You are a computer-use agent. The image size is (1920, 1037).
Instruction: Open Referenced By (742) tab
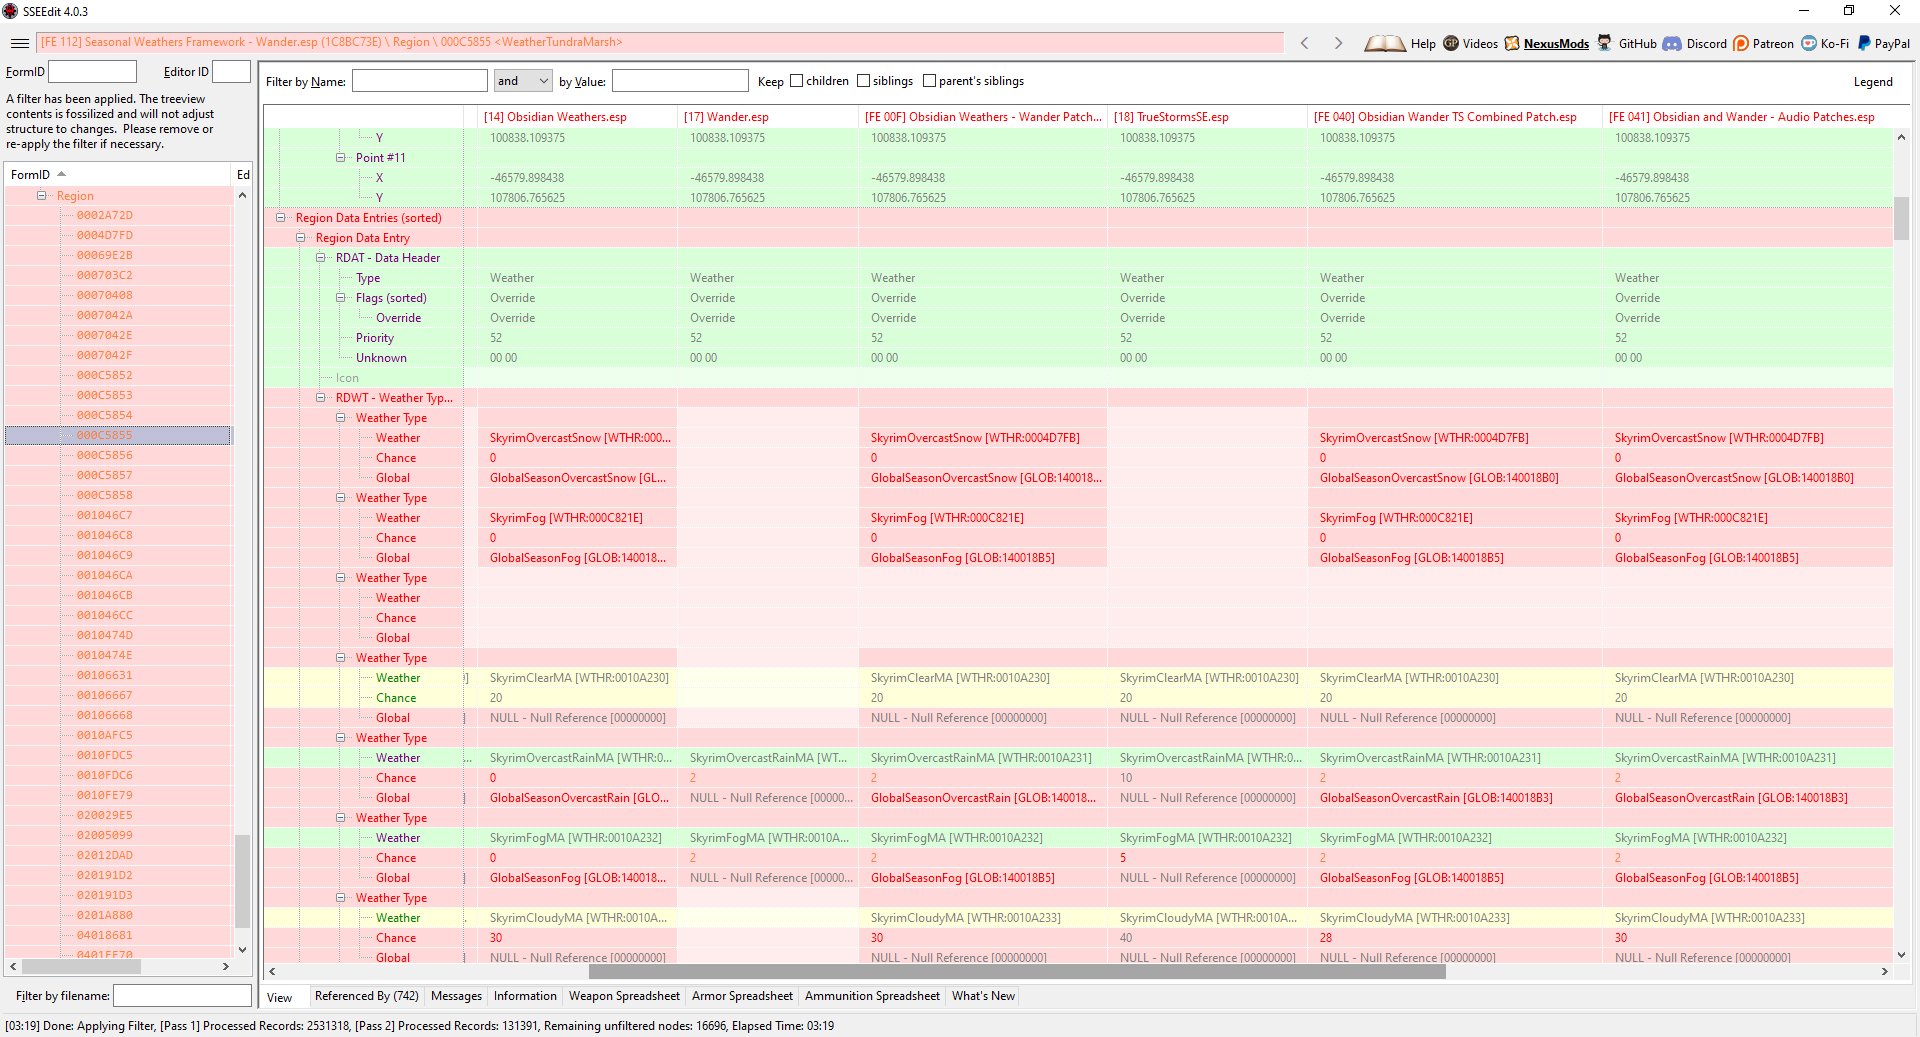click(x=366, y=996)
